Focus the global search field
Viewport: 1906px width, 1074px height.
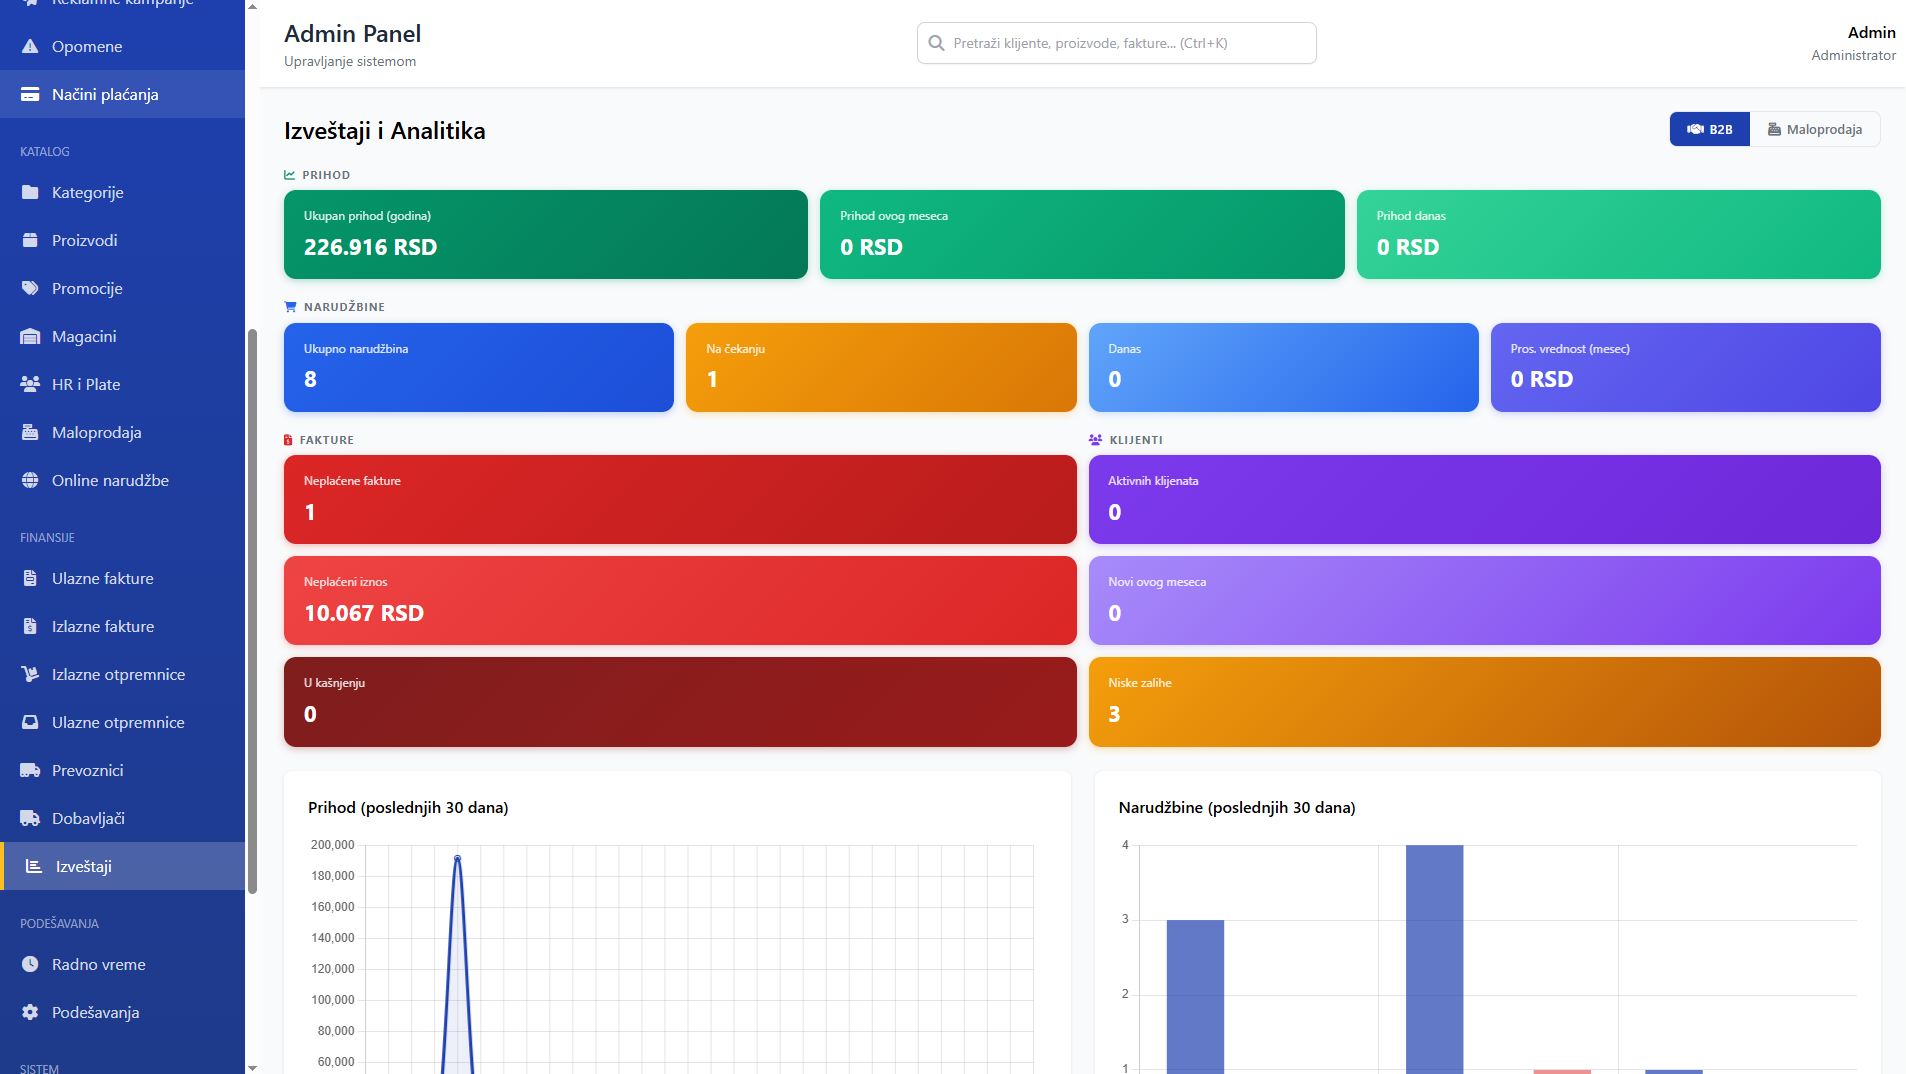pyautogui.click(x=1116, y=43)
